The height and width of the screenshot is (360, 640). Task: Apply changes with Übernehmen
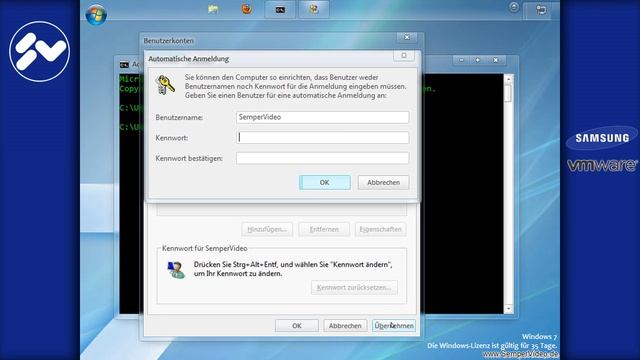(x=394, y=326)
